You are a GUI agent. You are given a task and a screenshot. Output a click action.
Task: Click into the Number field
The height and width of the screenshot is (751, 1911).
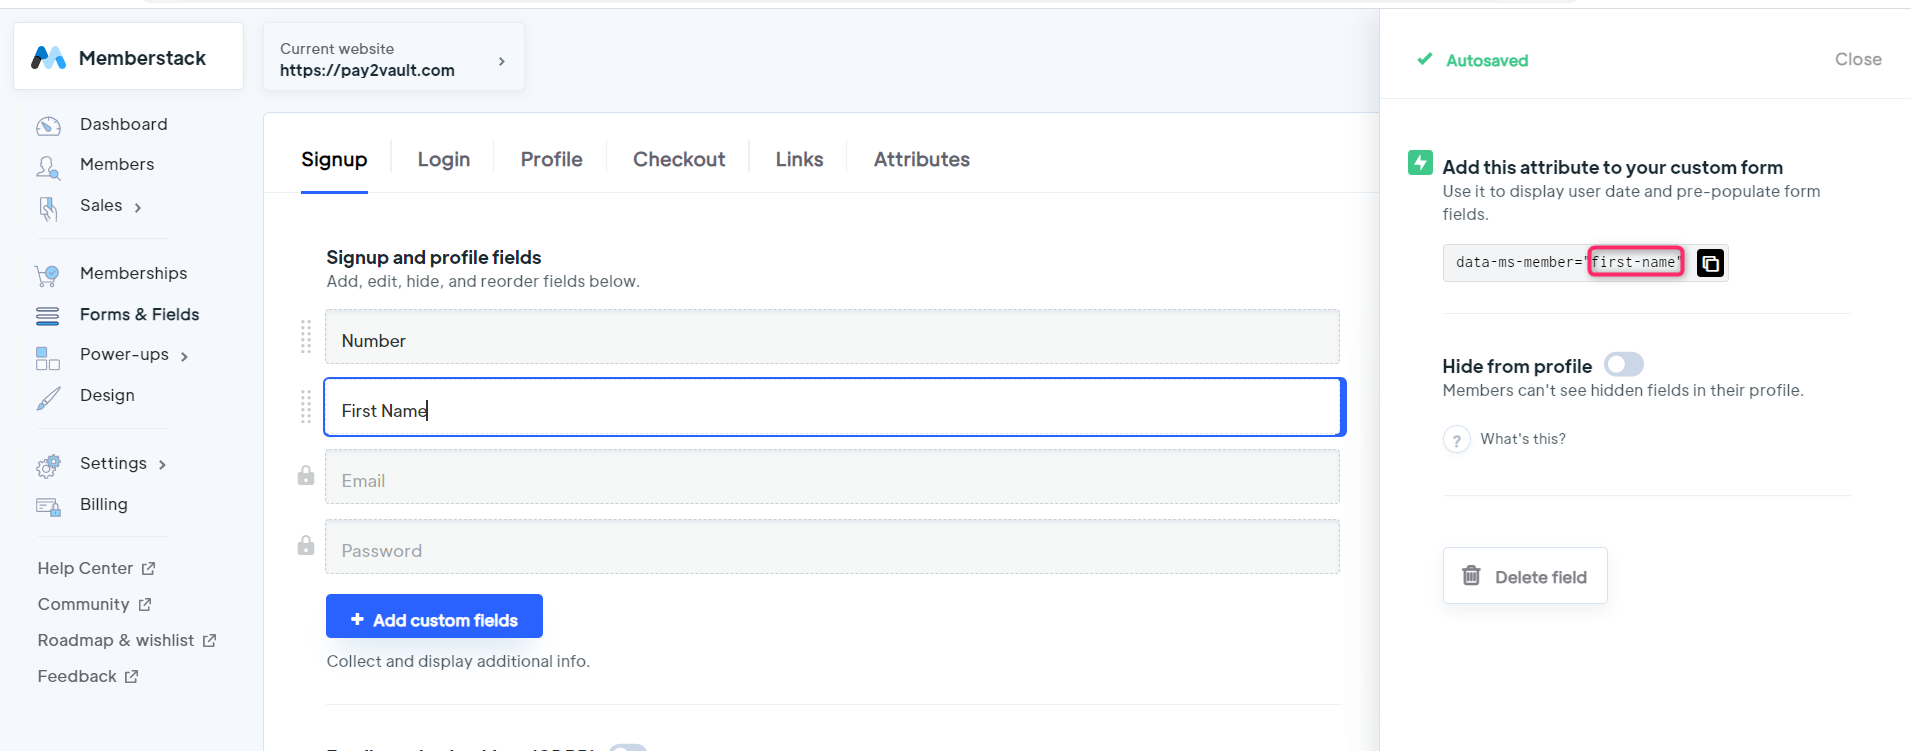pos(831,338)
